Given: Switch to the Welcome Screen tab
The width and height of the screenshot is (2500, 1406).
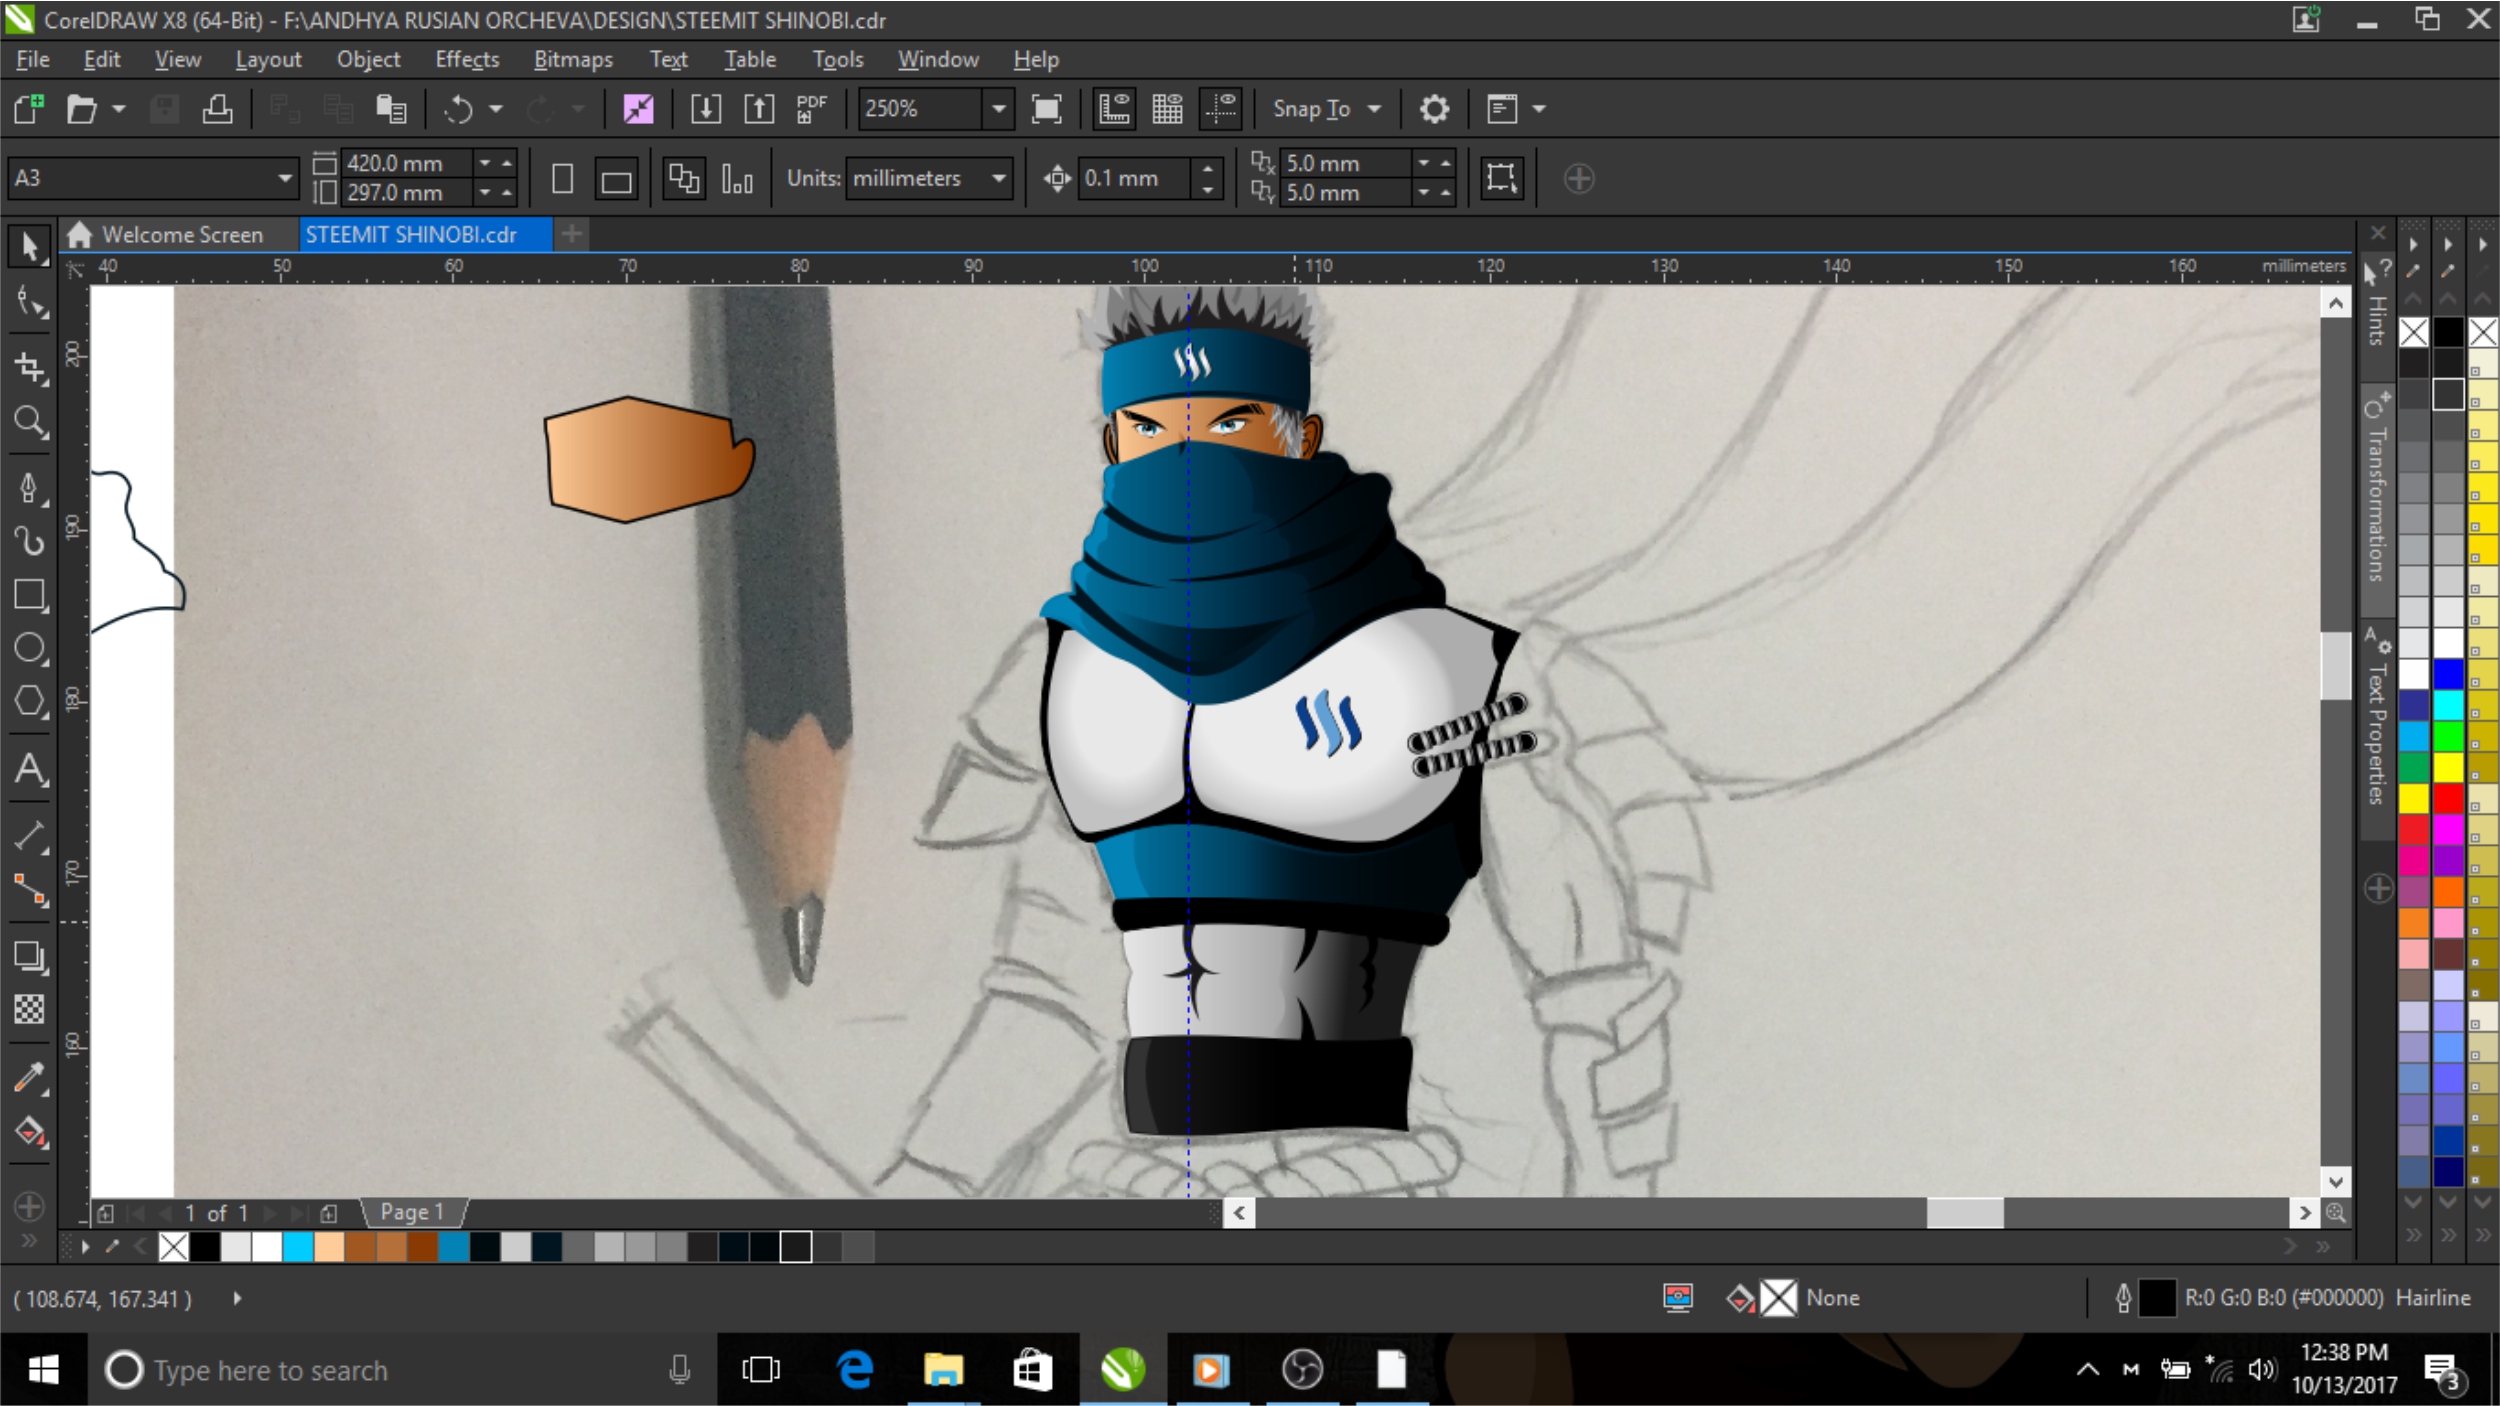Looking at the screenshot, I should (x=182, y=234).
